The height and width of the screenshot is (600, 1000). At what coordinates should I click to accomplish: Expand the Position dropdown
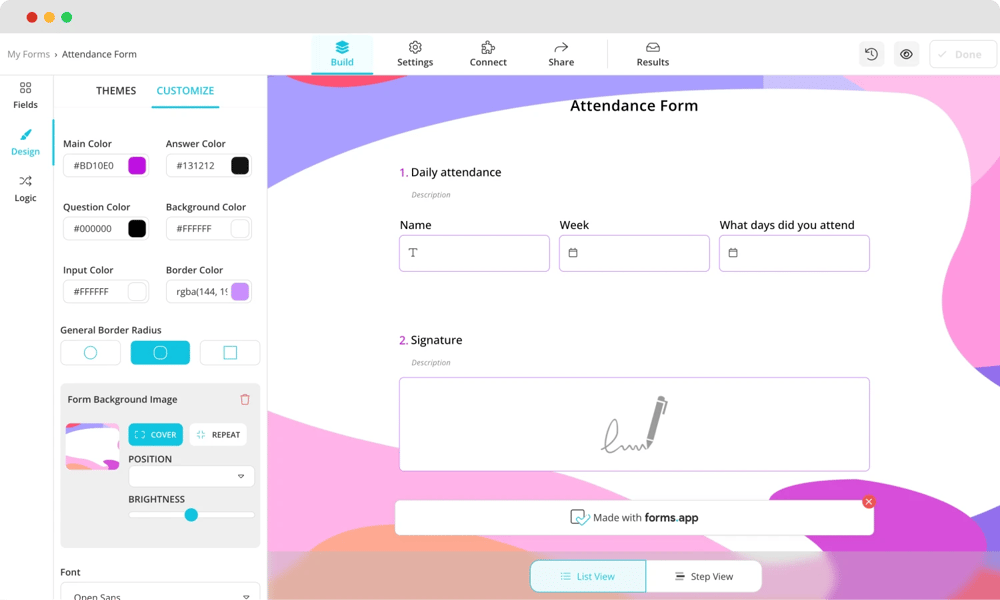tap(191, 477)
